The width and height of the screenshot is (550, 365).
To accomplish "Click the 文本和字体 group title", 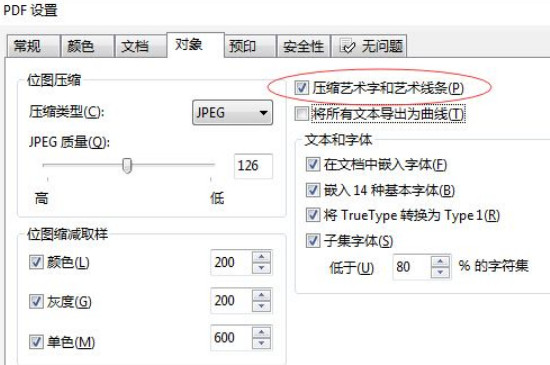I will coord(338,140).
